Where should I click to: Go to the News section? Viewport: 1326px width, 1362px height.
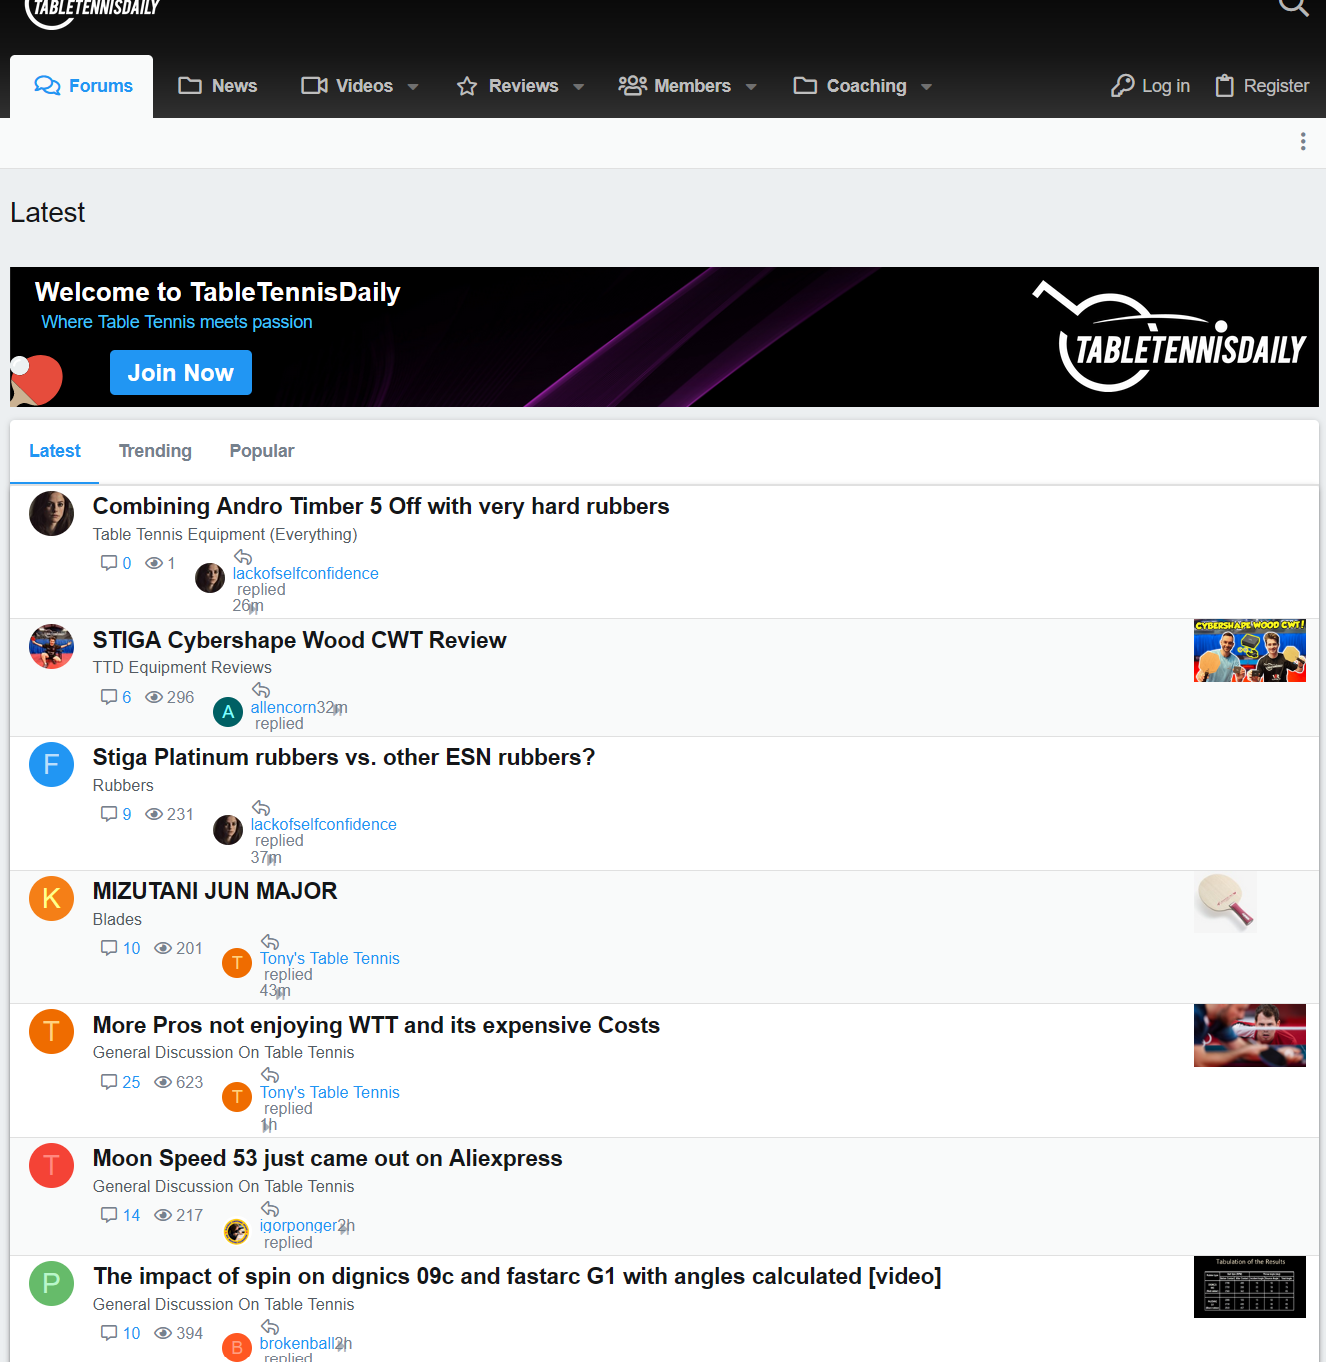[218, 86]
